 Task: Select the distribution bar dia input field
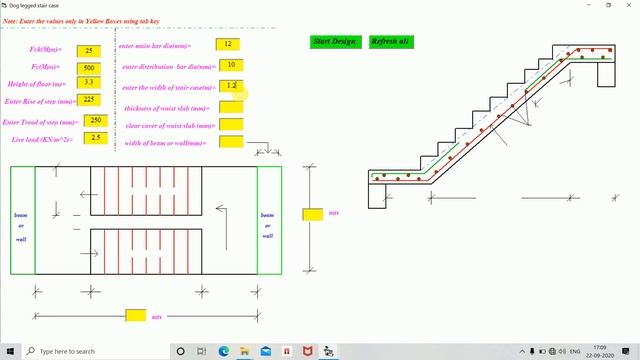231,65
